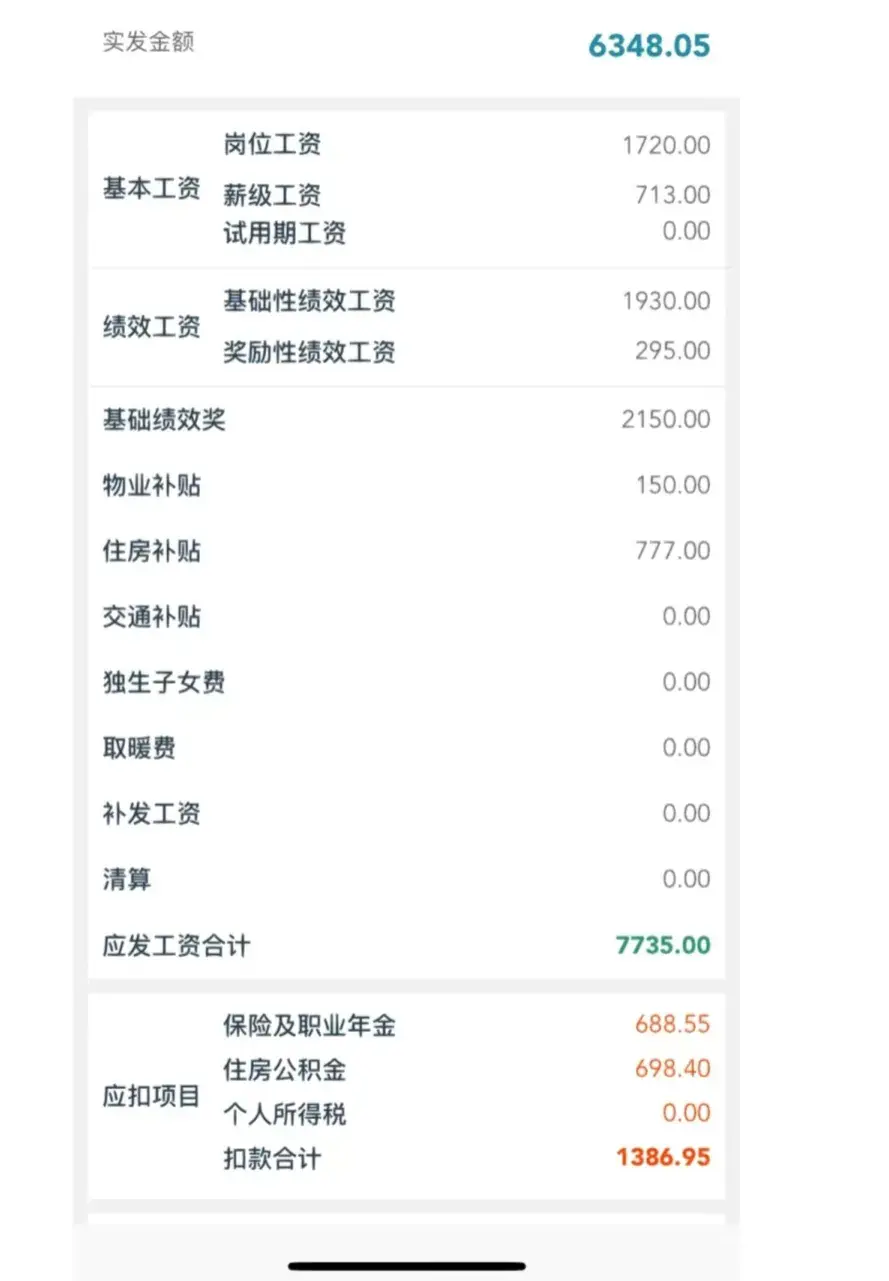Tap the 绩效工资 section heading
Screen dimensions: 889x1281
point(152,327)
